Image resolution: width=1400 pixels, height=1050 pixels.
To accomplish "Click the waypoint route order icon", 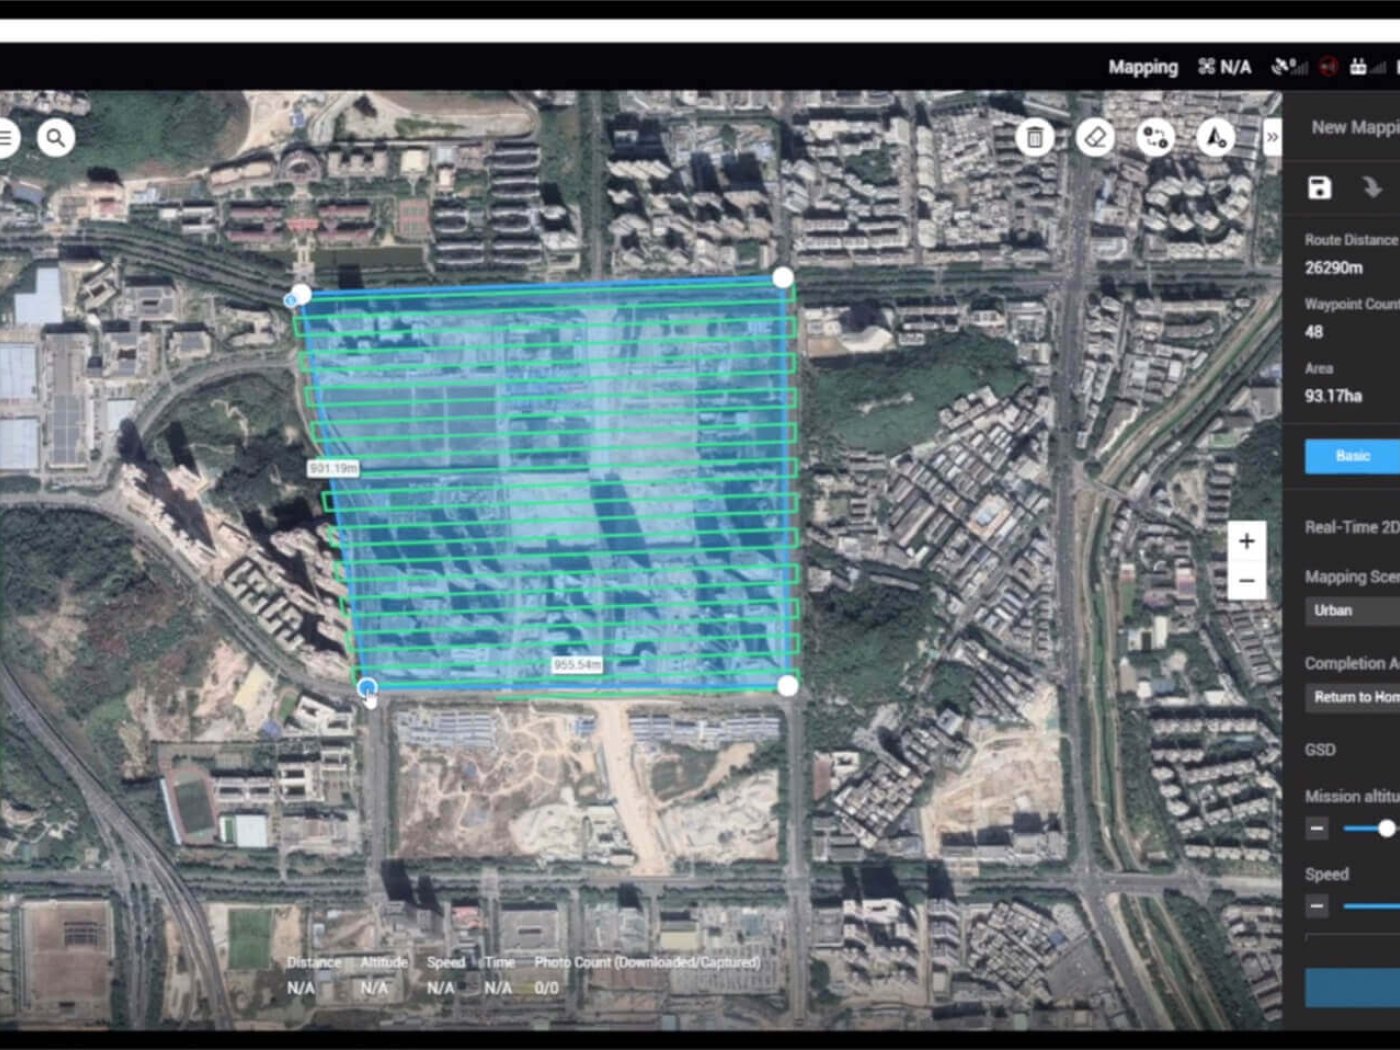I will (x=1155, y=137).
